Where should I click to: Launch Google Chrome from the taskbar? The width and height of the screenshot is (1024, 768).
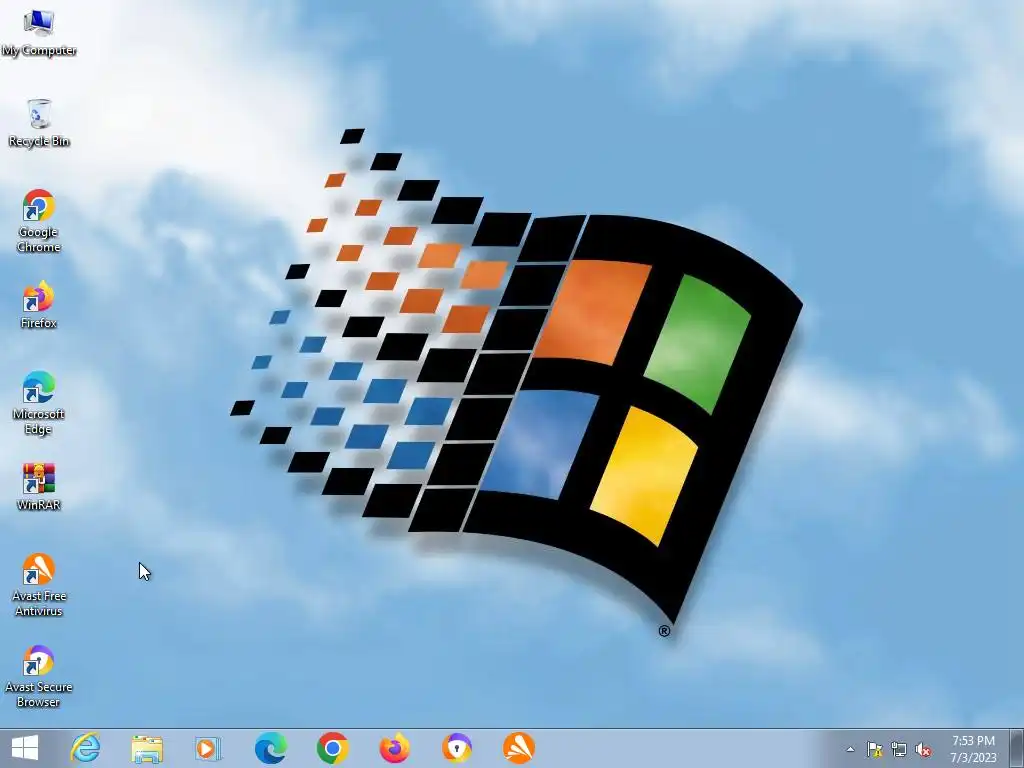[x=332, y=748]
